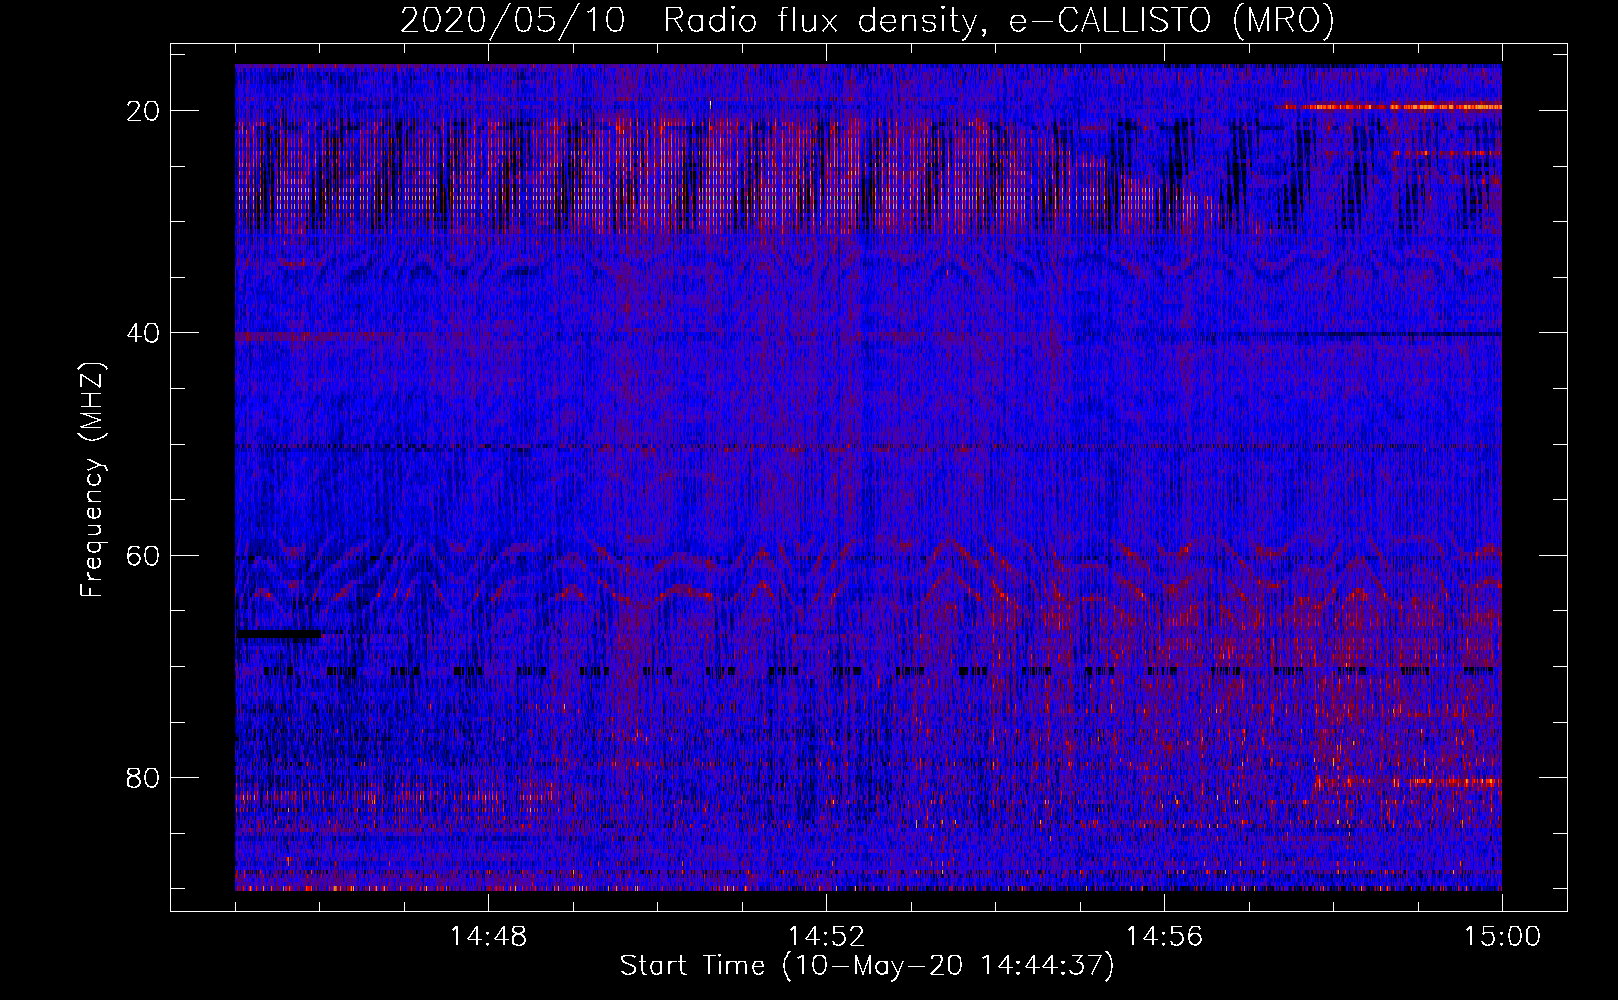The image size is (1618, 1000).
Task: Click the '15:00' time tick label
Action: [1502, 937]
